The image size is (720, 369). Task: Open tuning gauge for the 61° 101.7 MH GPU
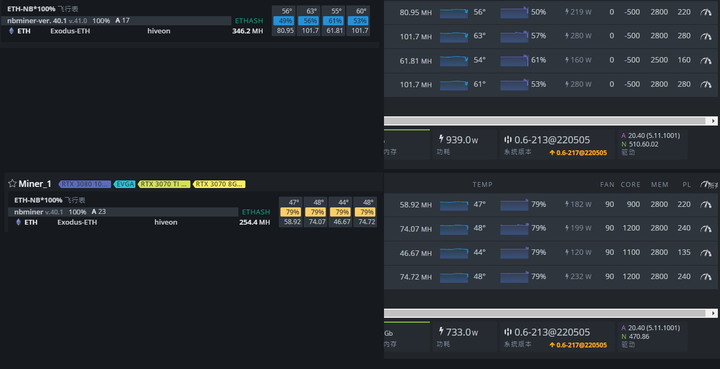point(706,85)
